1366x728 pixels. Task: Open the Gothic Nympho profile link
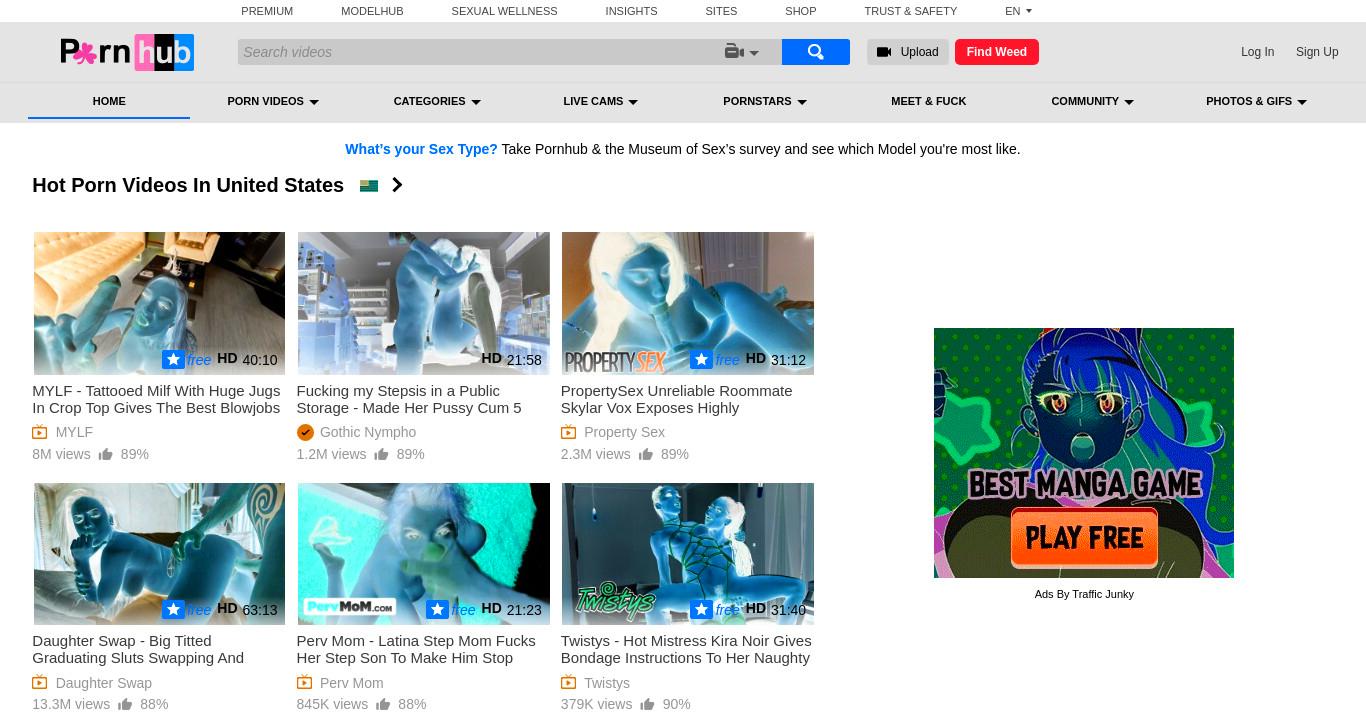(x=368, y=432)
